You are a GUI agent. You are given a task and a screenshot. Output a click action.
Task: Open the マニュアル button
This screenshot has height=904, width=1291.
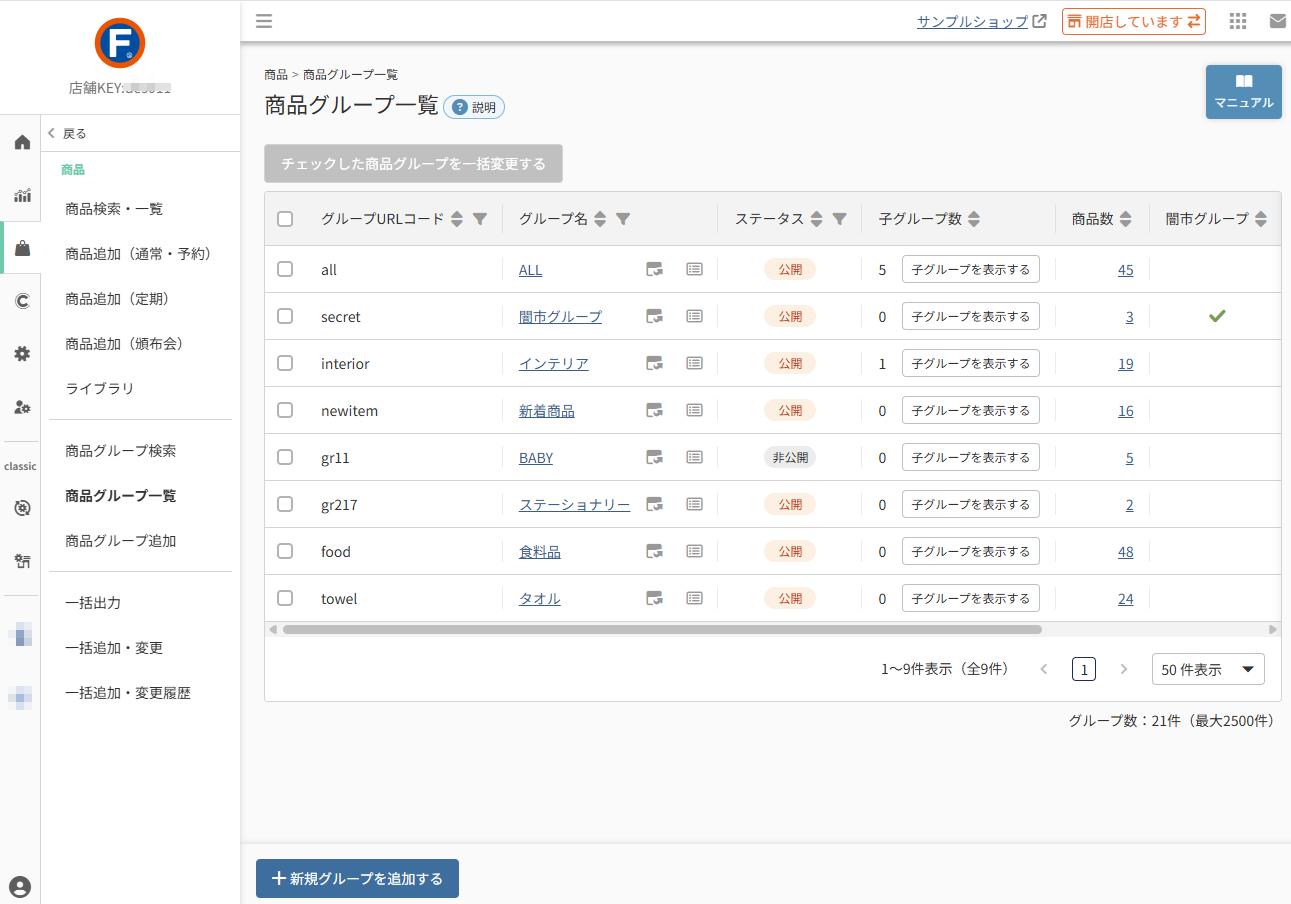point(1244,92)
